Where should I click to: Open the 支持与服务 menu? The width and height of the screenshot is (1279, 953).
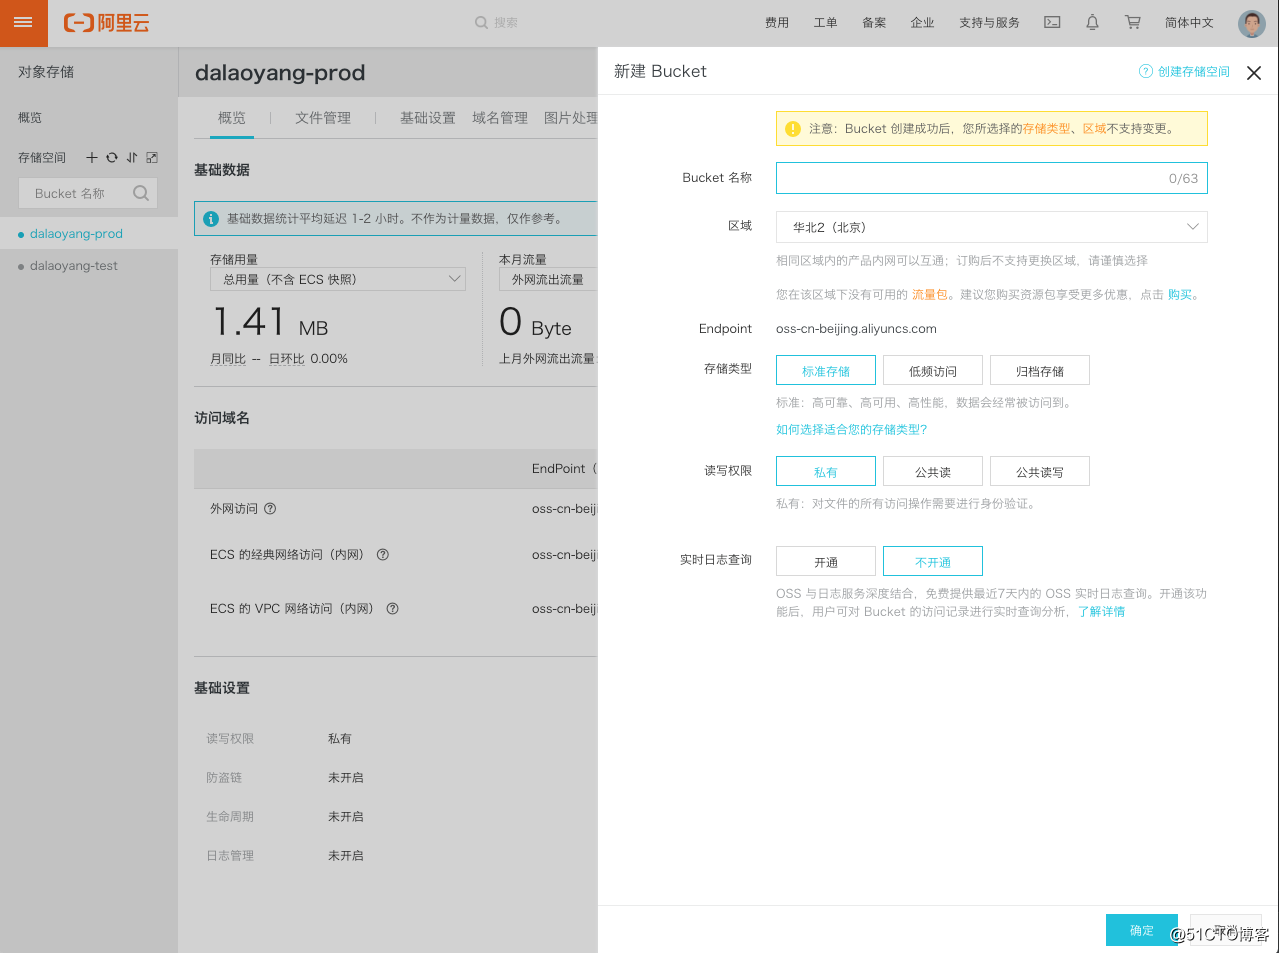coord(989,22)
